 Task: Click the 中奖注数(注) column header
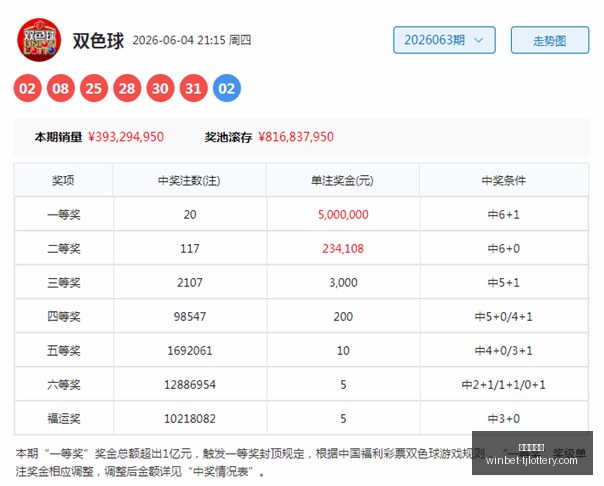point(189,180)
